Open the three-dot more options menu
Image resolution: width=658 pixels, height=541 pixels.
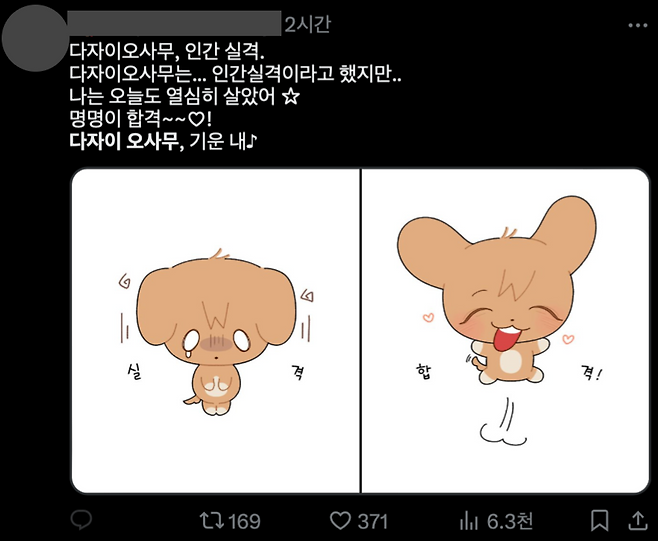point(638,26)
